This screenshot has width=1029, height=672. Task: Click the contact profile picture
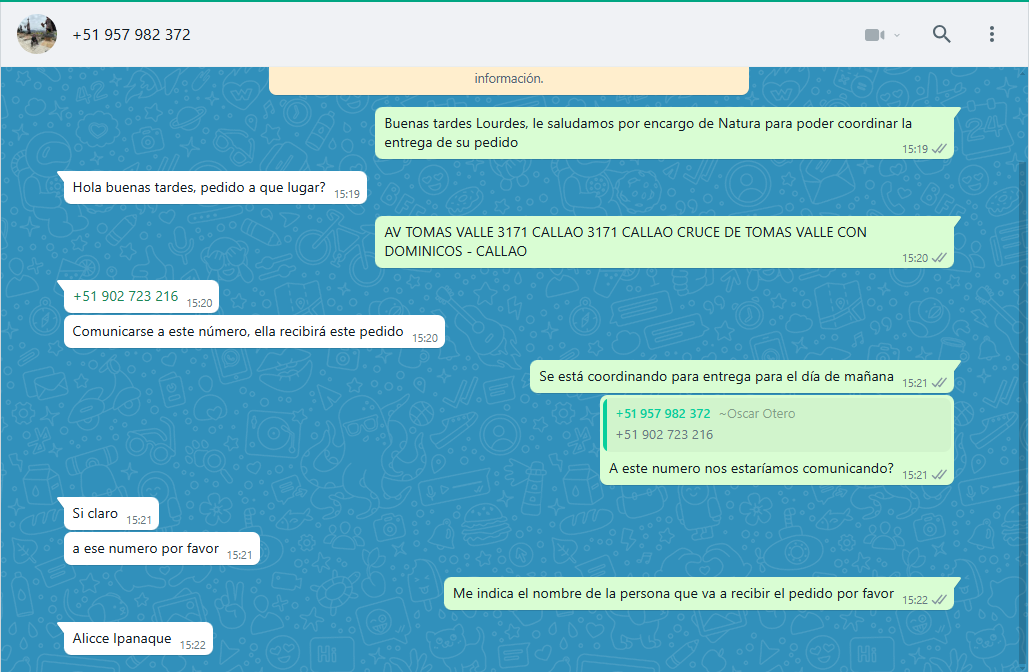click(x=37, y=35)
